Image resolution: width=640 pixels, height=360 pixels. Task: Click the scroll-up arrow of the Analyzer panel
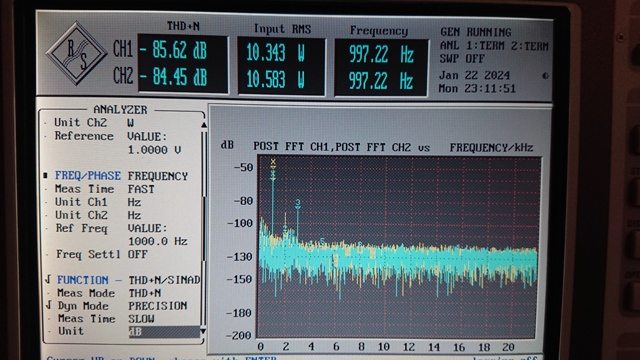tap(204, 124)
